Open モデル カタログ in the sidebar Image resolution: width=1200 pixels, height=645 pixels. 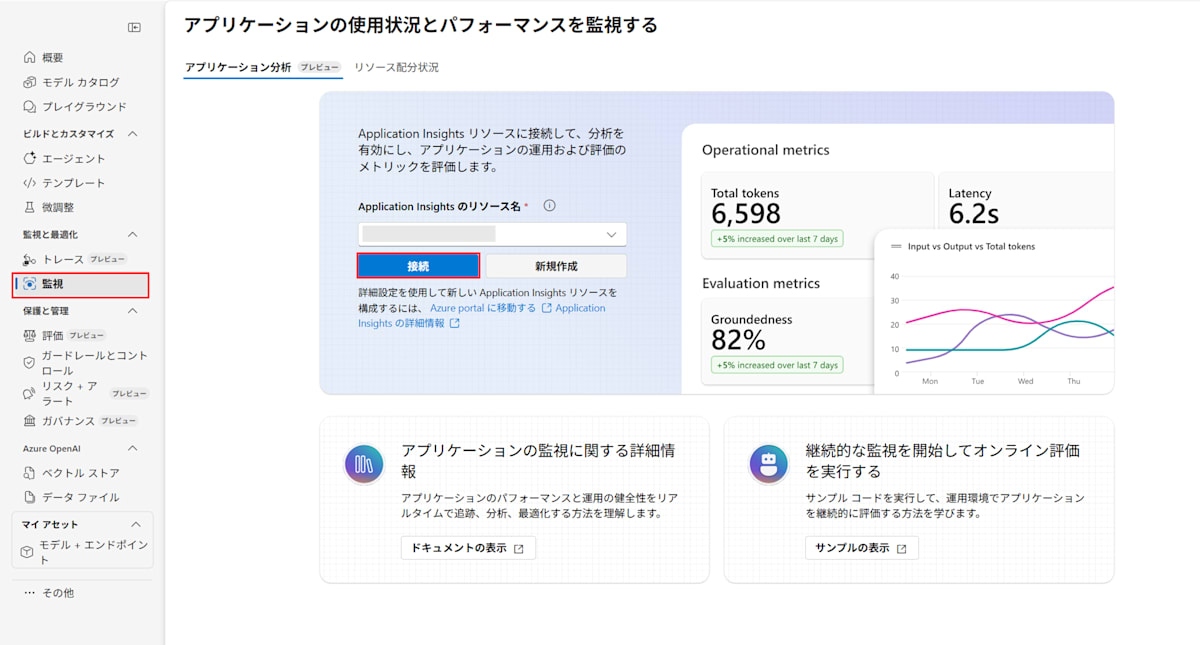pyautogui.click(x=82, y=82)
